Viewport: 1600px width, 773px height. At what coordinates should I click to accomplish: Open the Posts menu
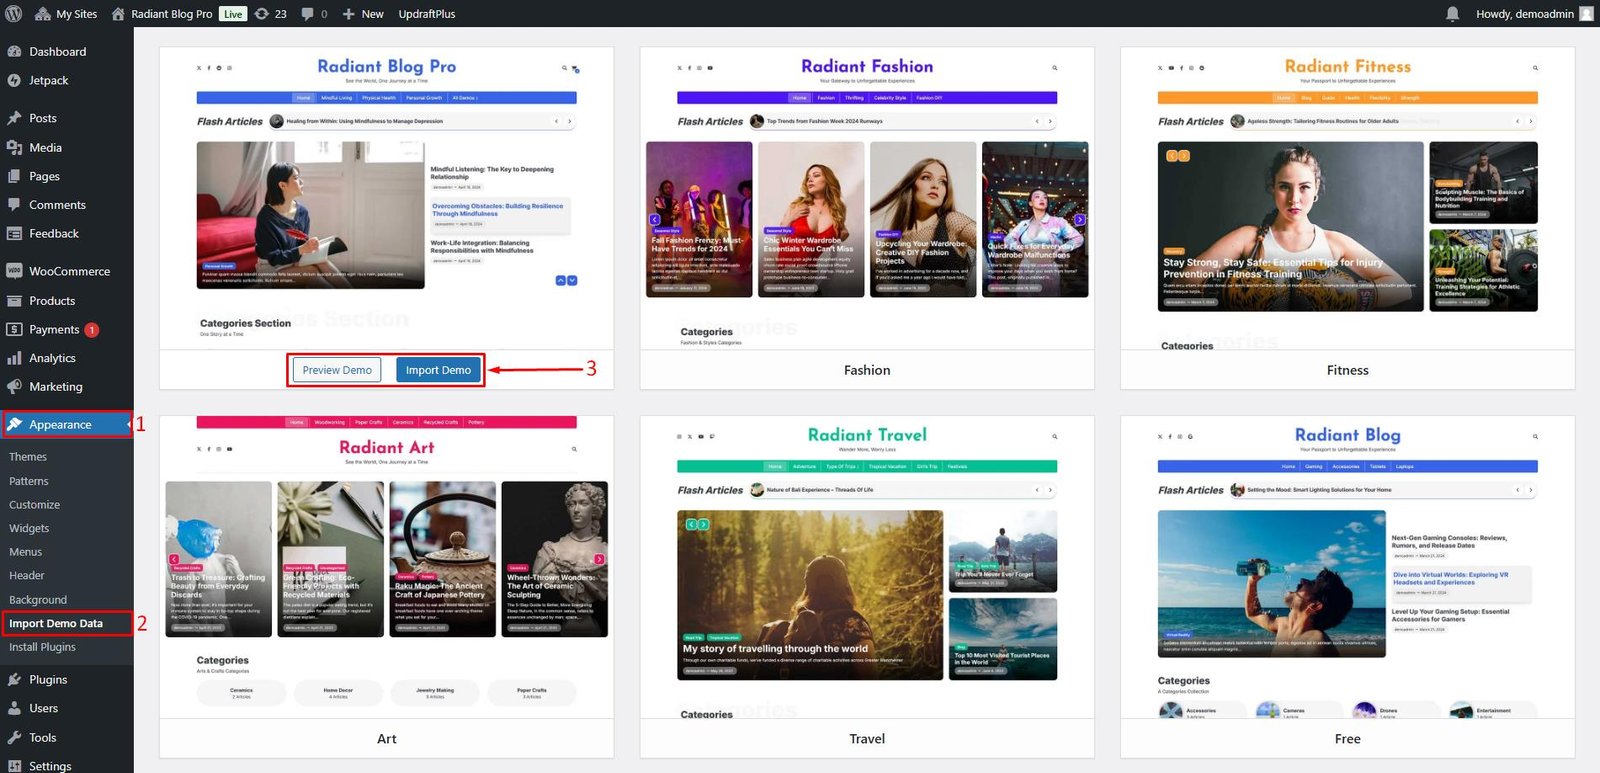[43, 118]
